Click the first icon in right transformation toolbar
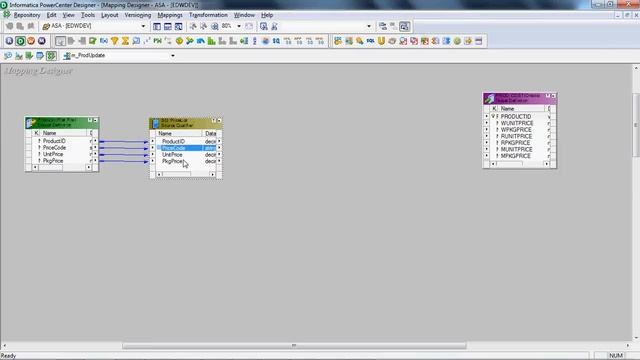640x360 pixels. click(x=338, y=41)
